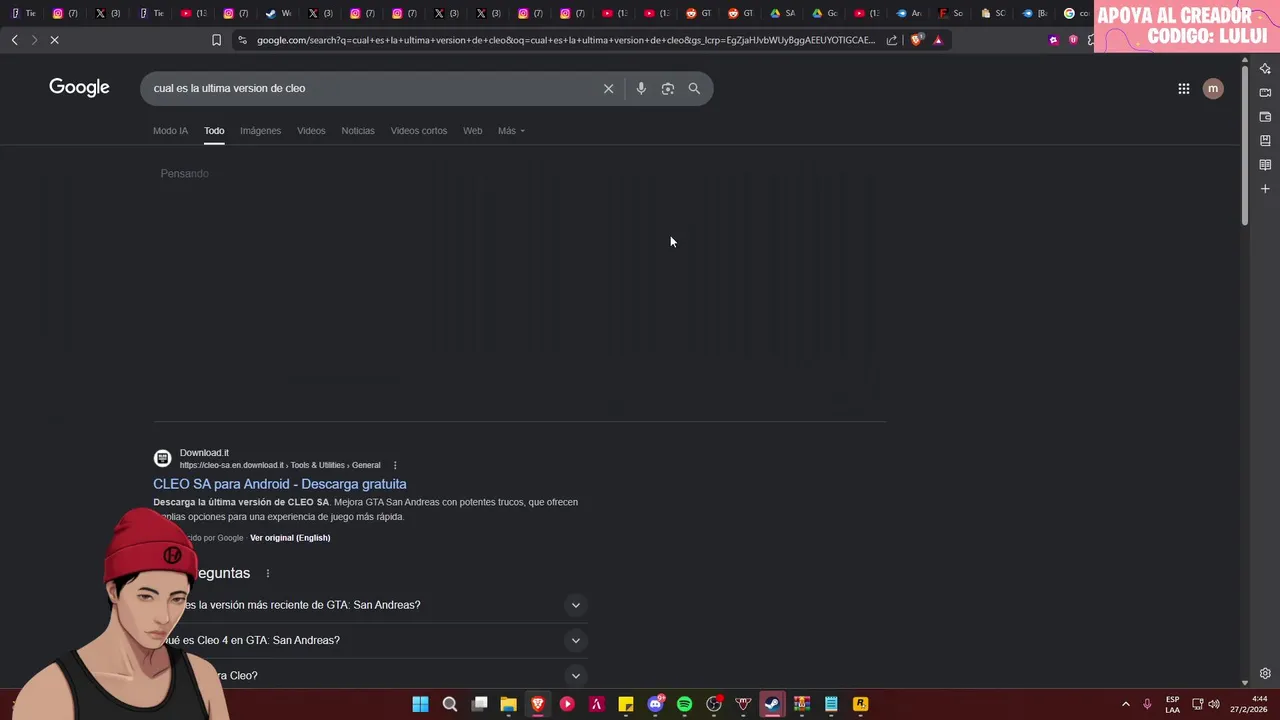This screenshot has width=1280, height=720.
Task: Open three-dot menu beside Download.it result
Action: click(395, 465)
